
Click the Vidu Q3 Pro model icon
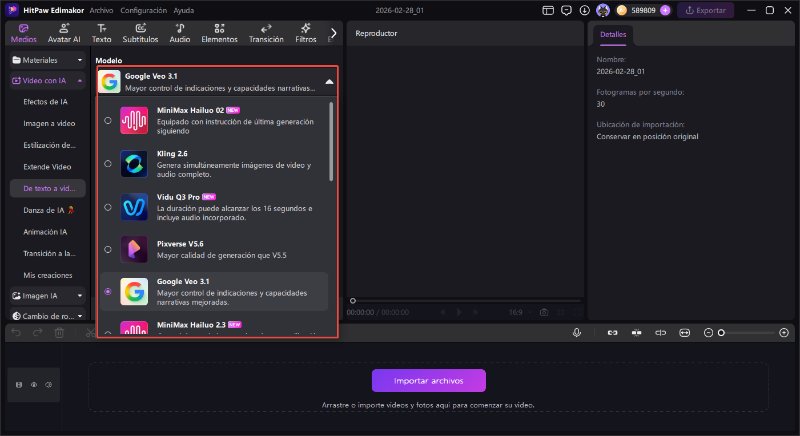tap(134, 207)
